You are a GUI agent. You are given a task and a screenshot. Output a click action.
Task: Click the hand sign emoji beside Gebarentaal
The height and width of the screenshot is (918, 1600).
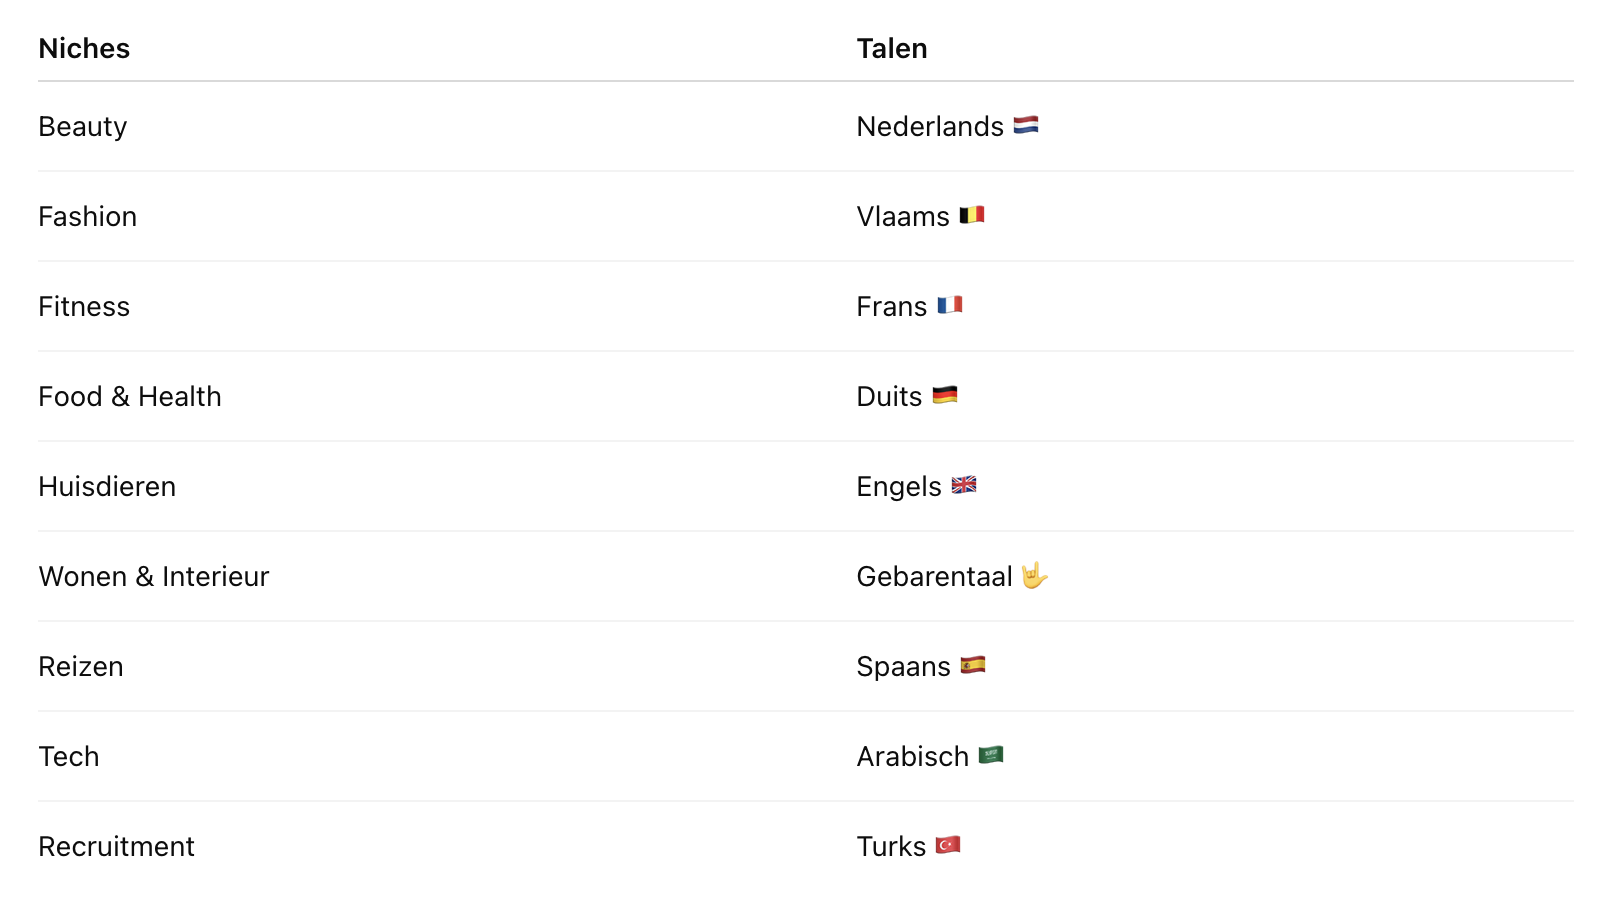(x=1035, y=575)
